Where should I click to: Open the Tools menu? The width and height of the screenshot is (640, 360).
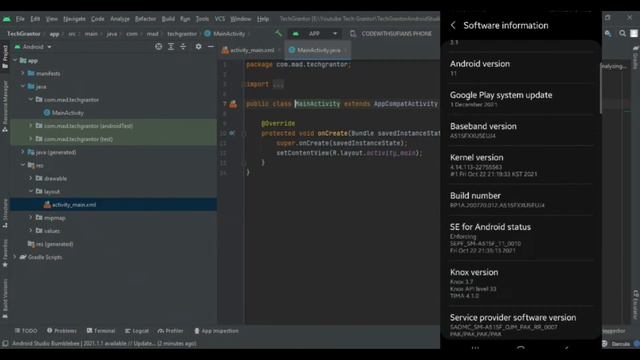202,19
